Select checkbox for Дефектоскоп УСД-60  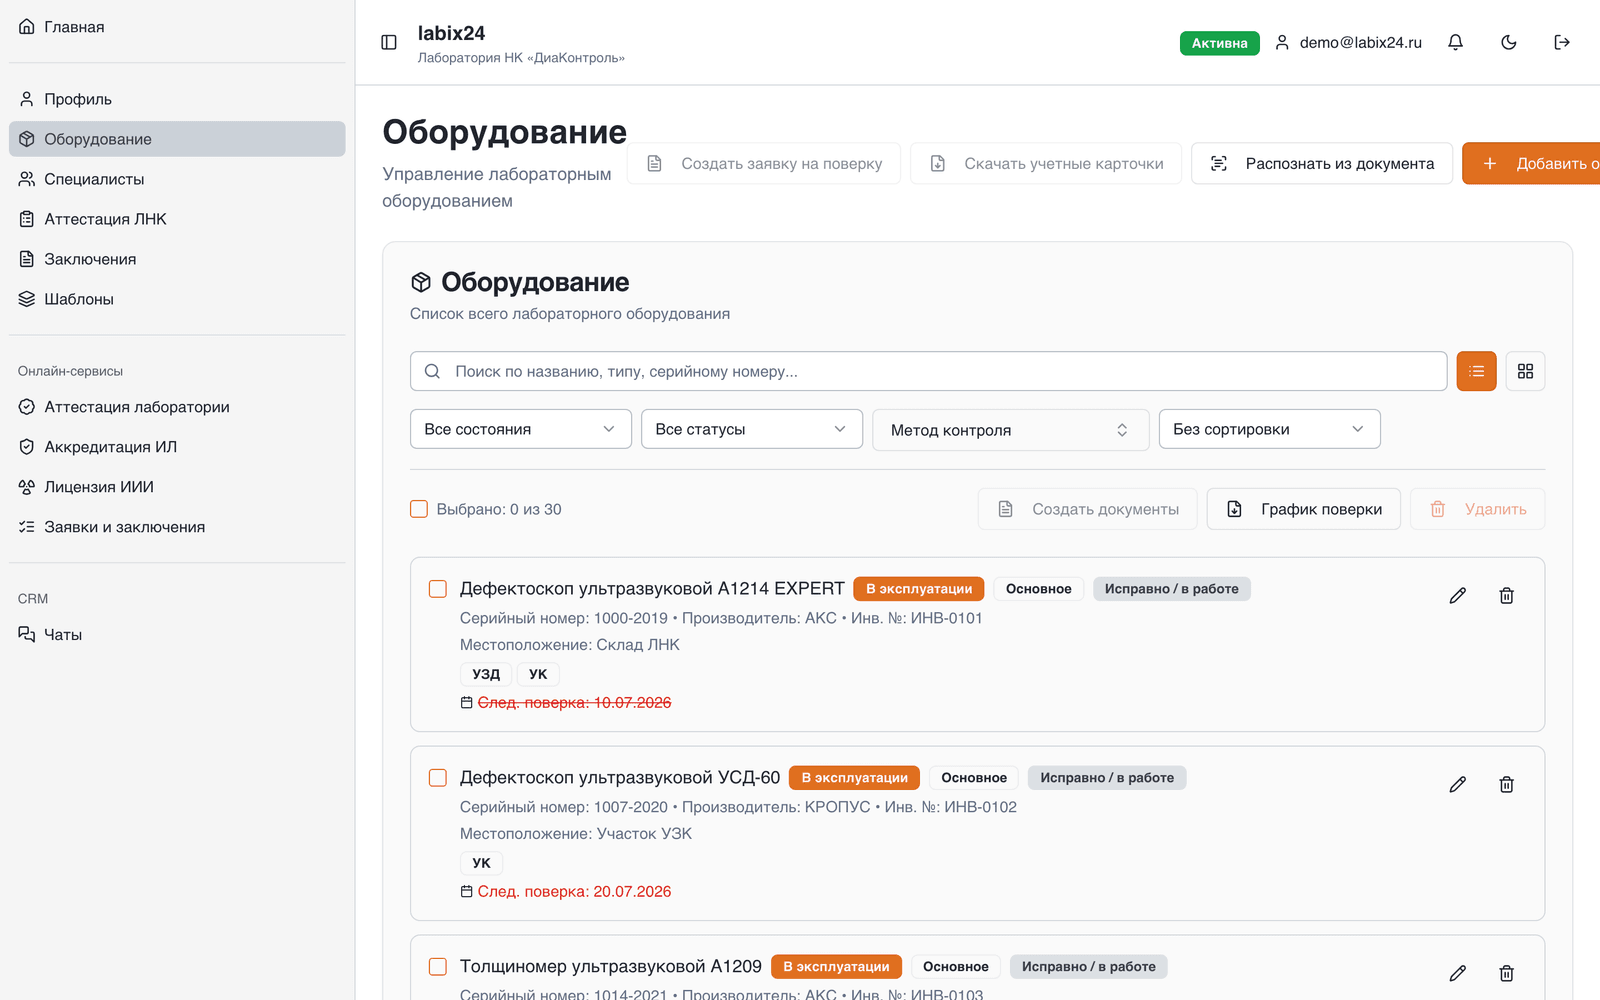click(x=438, y=778)
